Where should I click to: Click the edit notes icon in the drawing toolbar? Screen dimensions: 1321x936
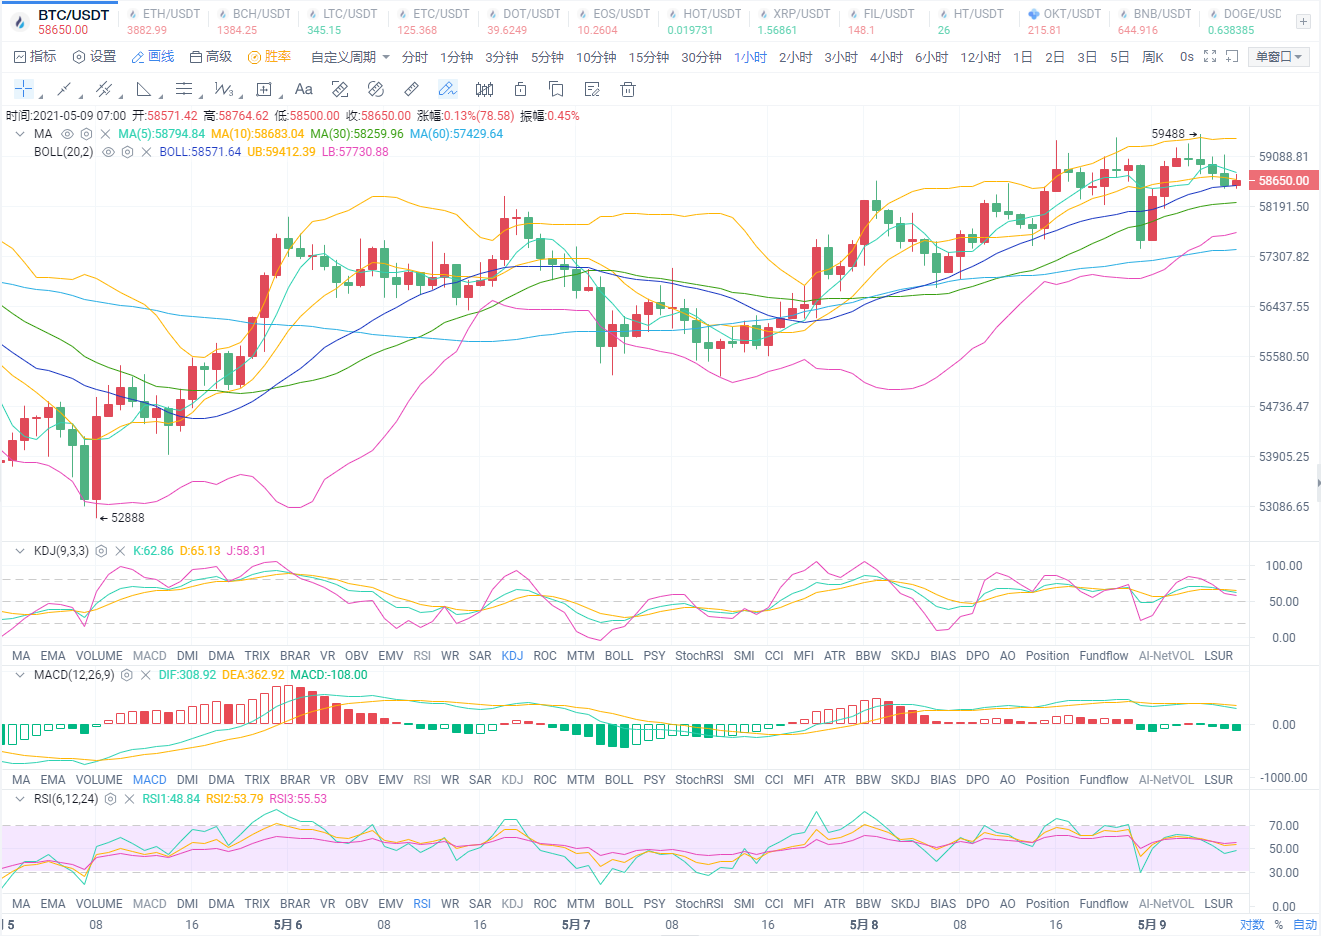tap(592, 89)
